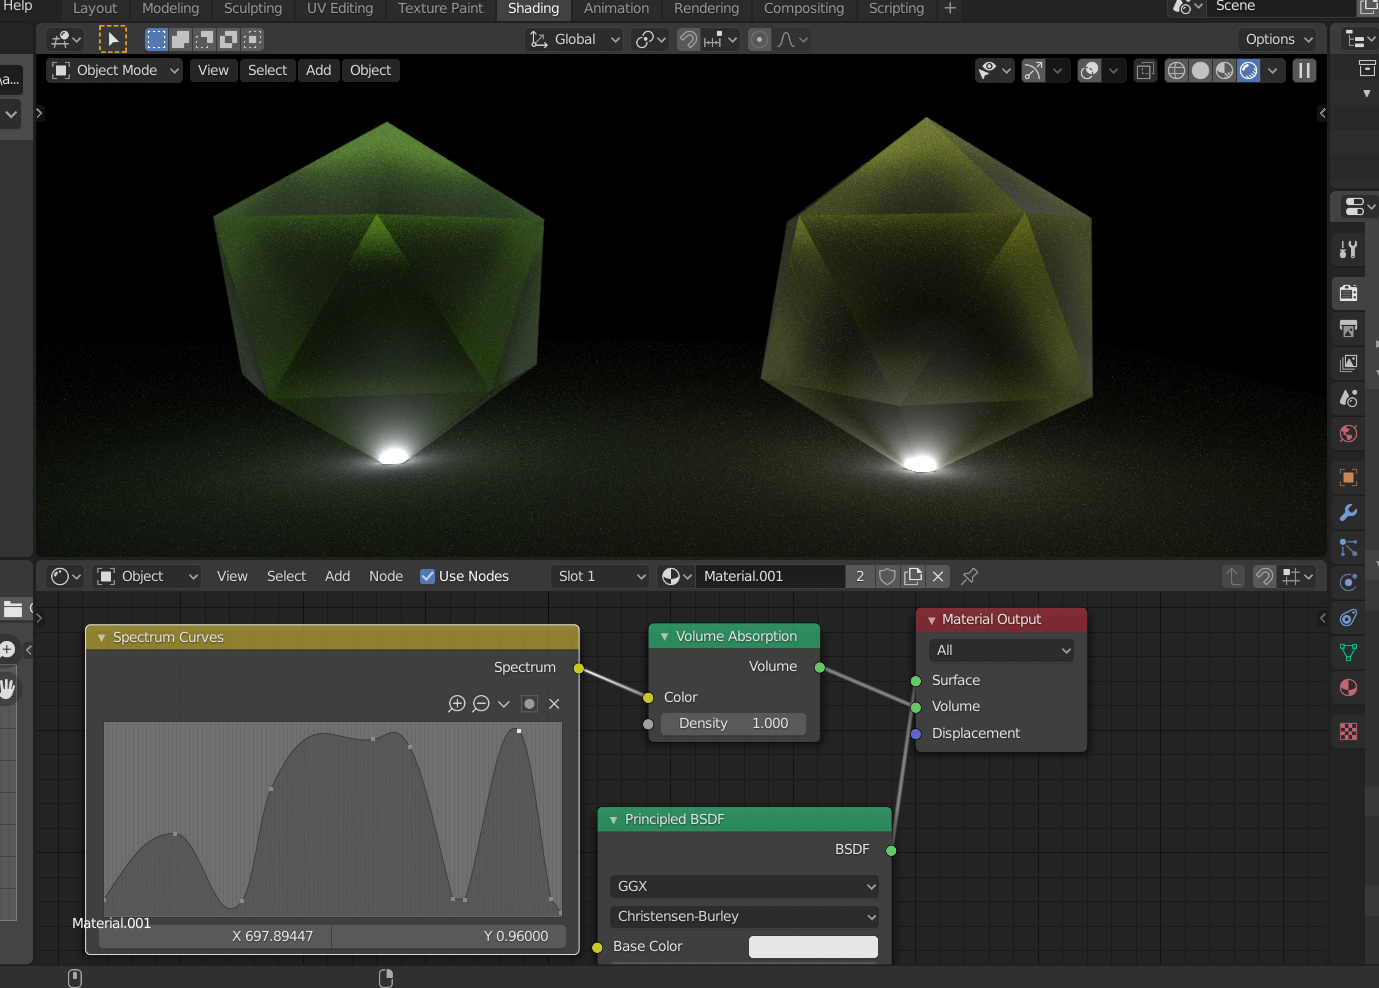Switch to the UV Editing workspace tab

point(340,8)
